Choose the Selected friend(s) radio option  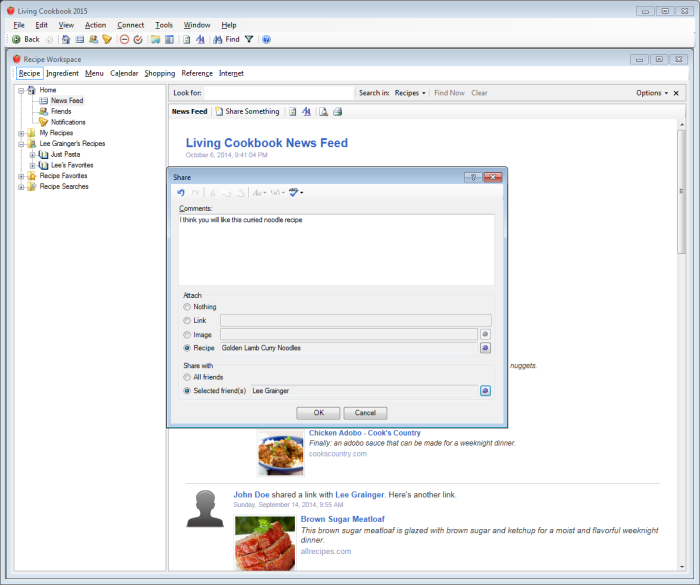pos(187,391)
